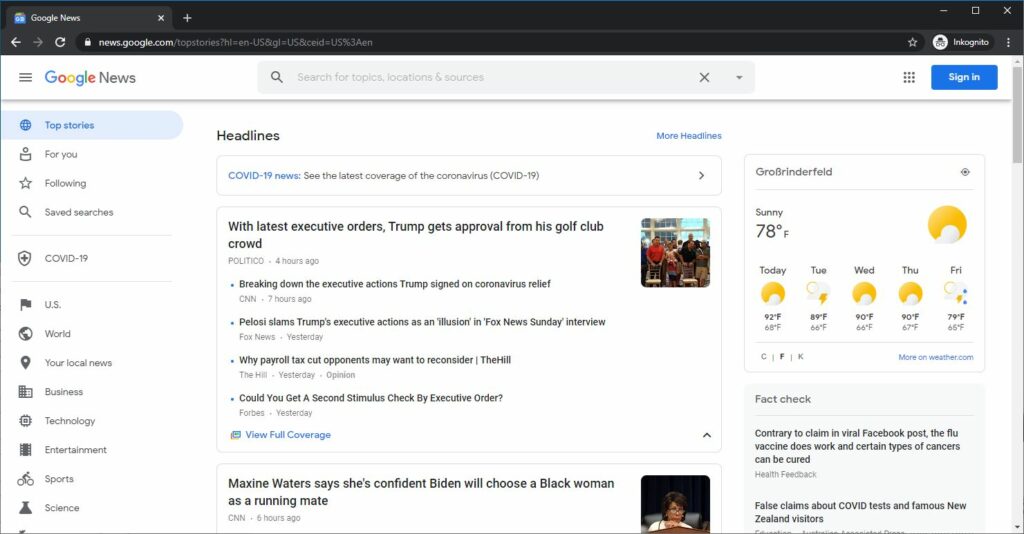Click the Saved searches magnifier icon
Screen dimensions: 1024x534
pos(25,212)
